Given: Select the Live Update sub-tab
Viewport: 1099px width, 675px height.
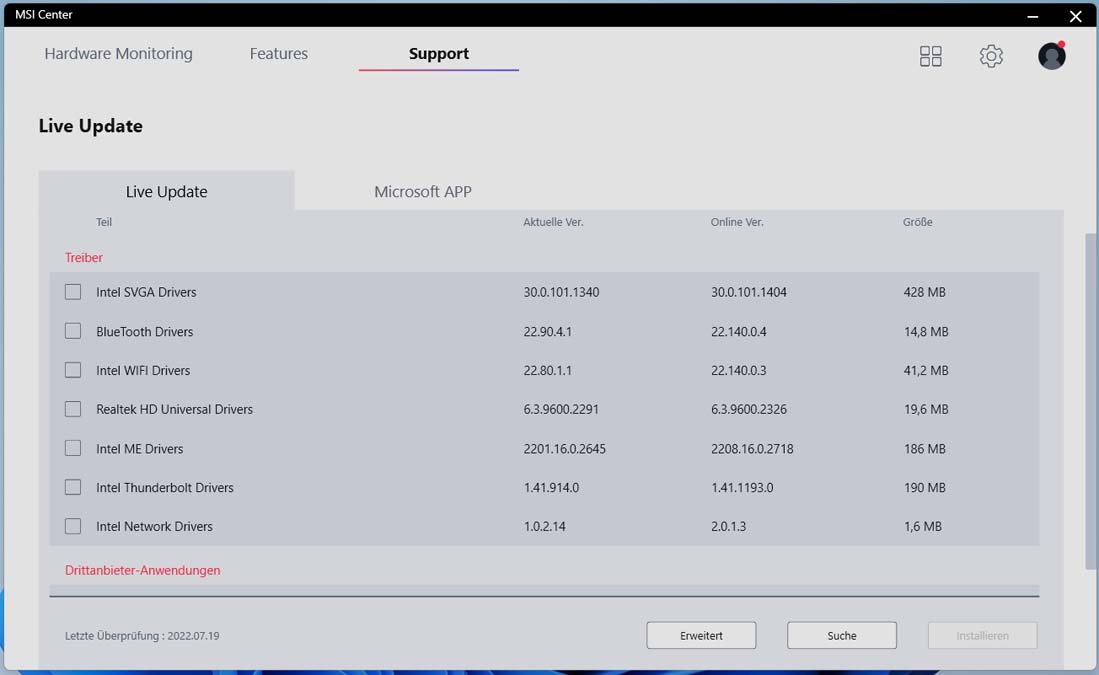Looking at the screenshot, I should point(167,191).
